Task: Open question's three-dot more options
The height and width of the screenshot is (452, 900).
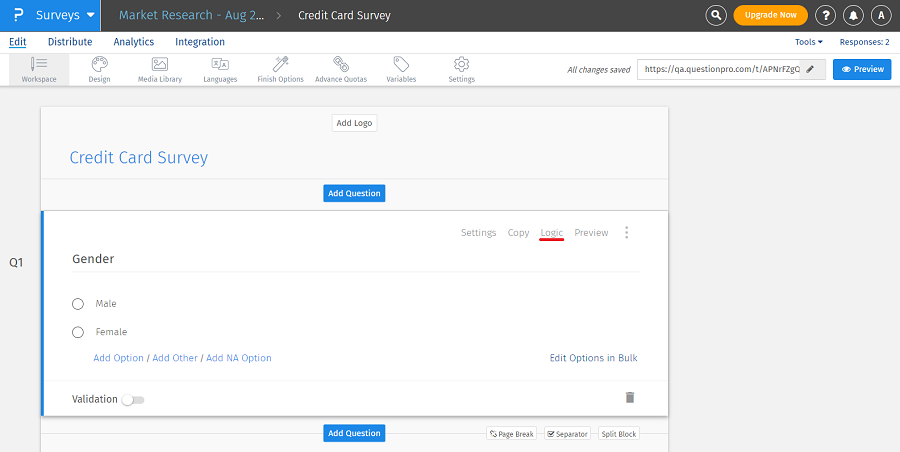Action: pos(627,233)
